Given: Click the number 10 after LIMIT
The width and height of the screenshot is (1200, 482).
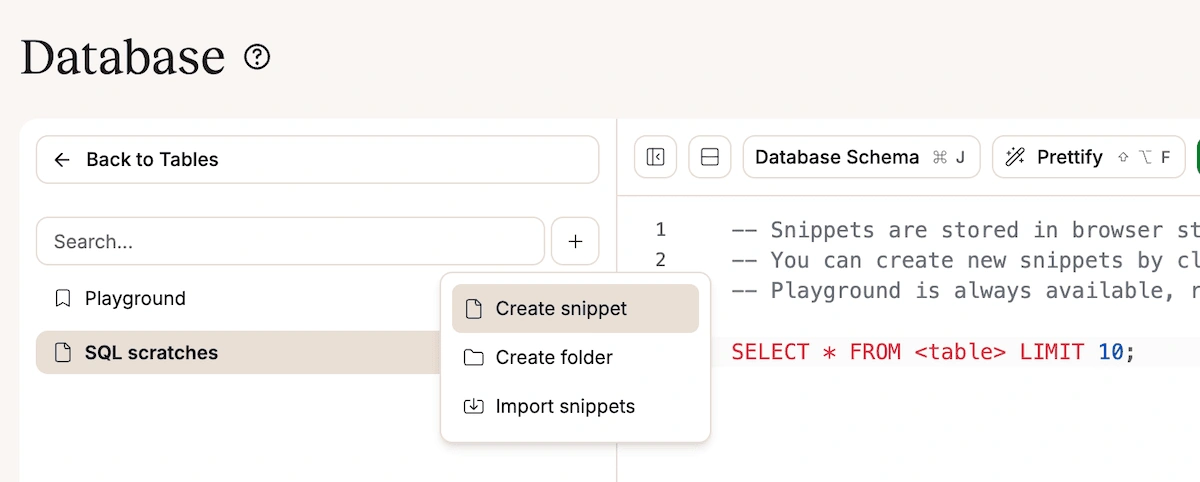Looking at the screenshot, I should click(1110, 352).
